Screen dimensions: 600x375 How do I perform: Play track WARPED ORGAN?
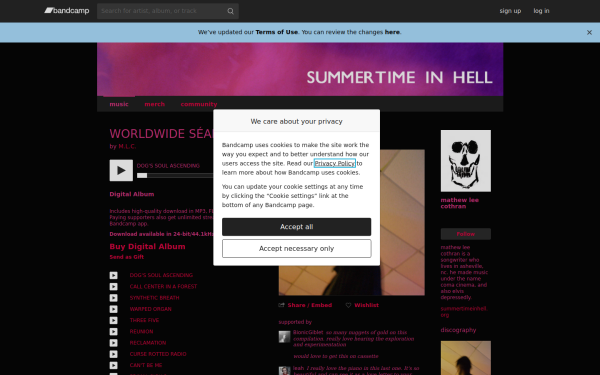tap(114, 309)
